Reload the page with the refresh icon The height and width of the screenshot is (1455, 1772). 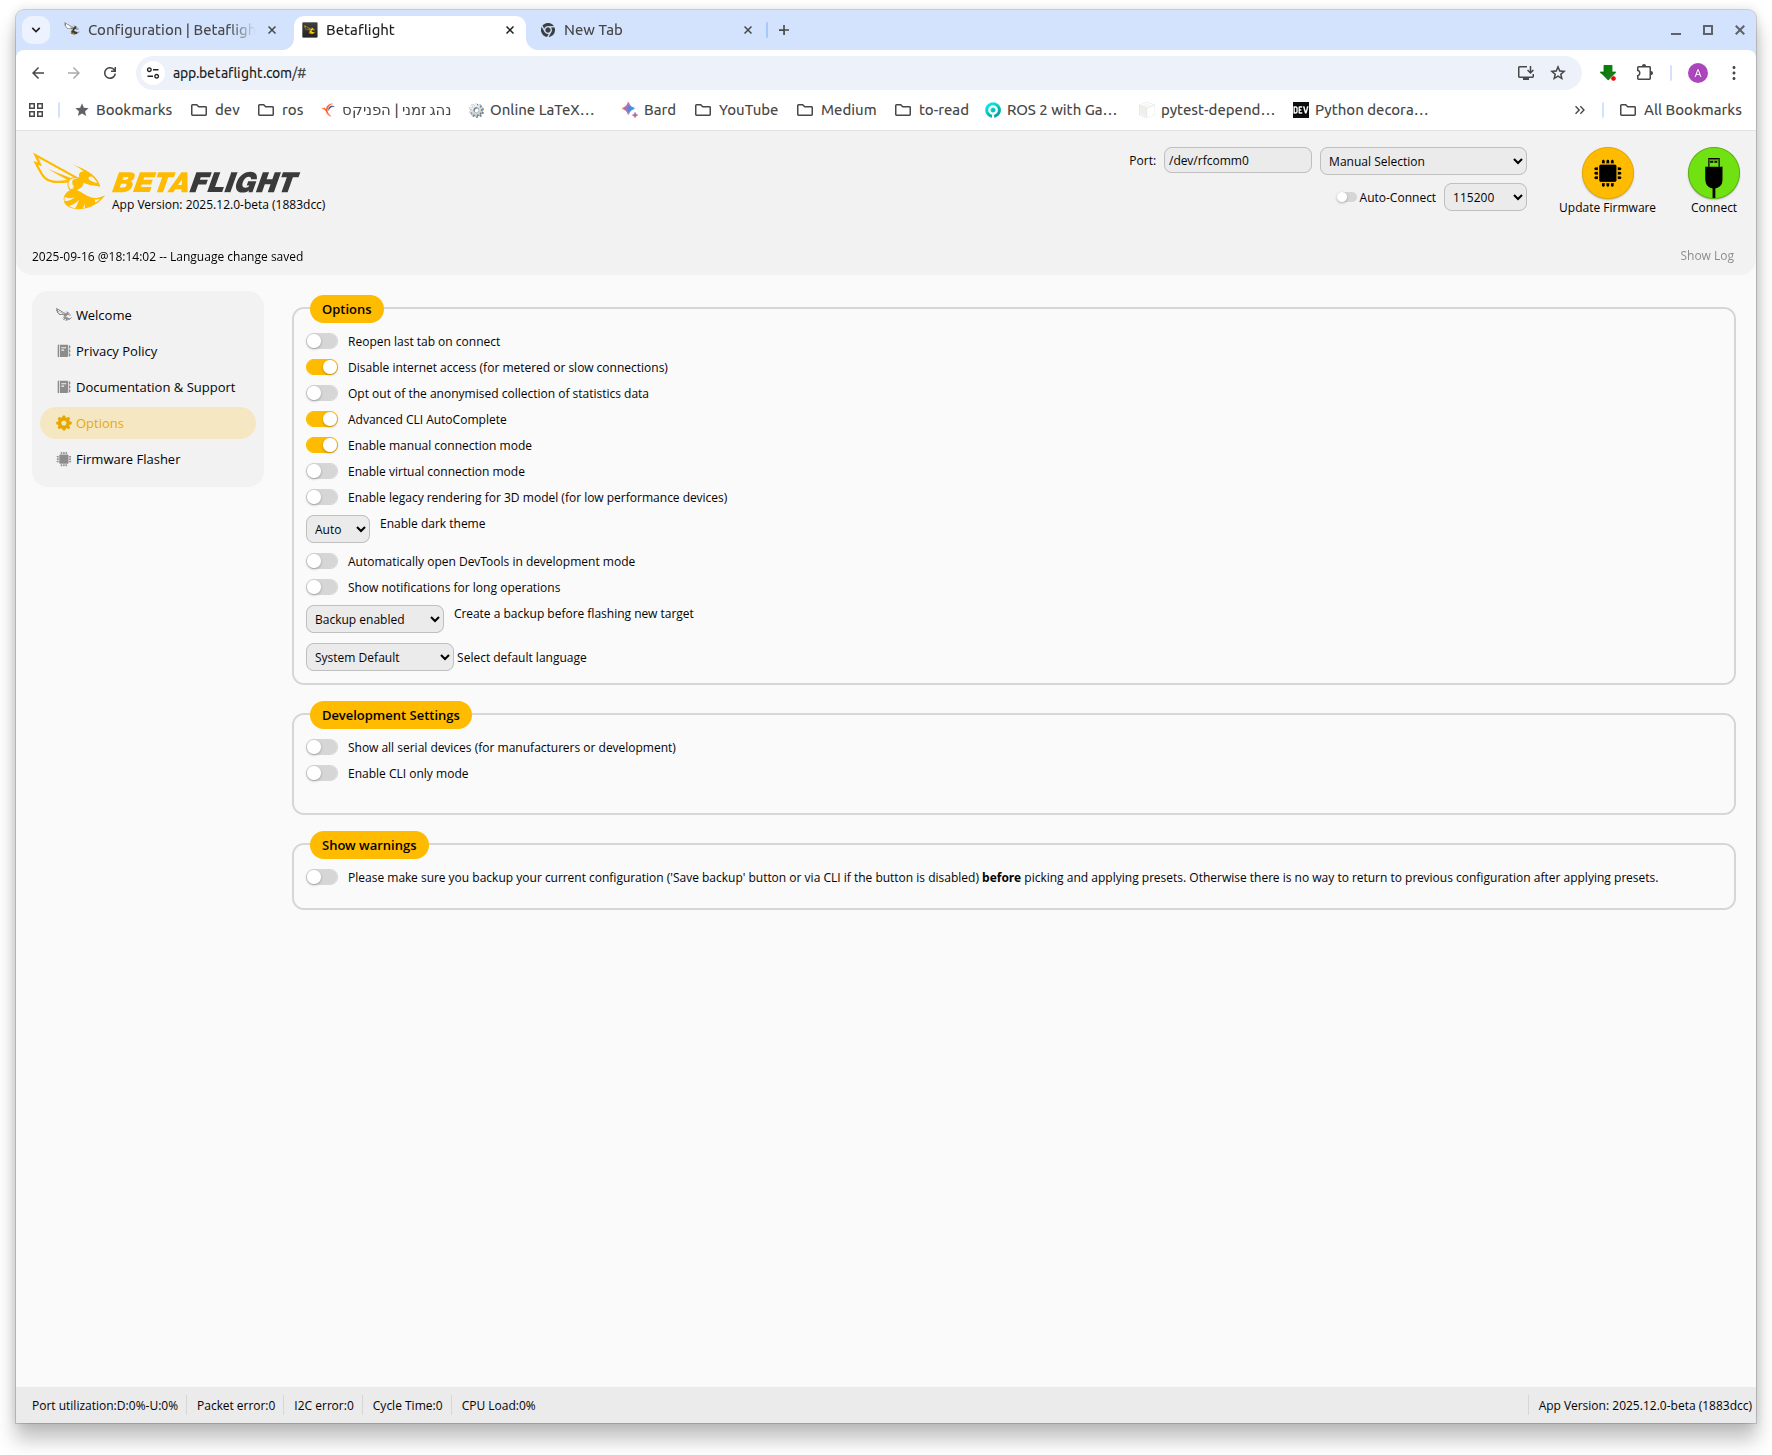coord(110,73)
